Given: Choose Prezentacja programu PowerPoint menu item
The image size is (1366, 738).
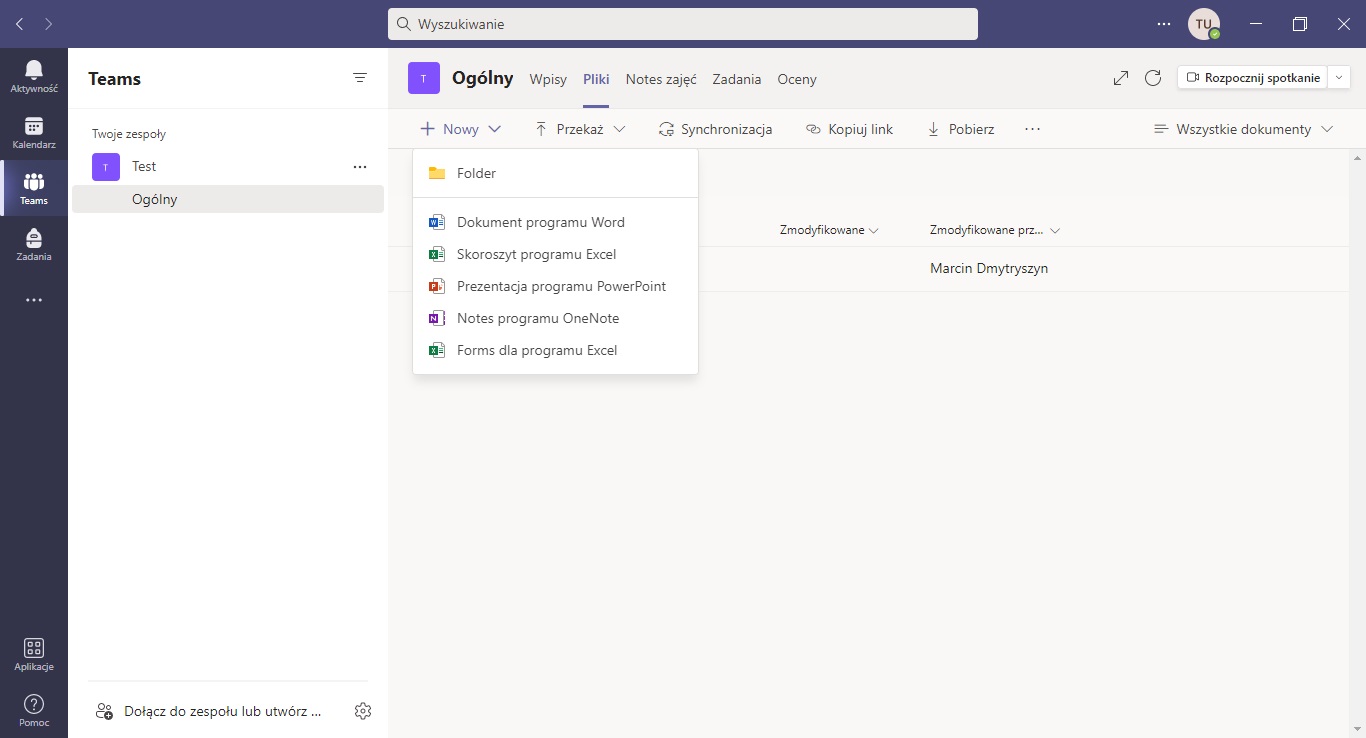Looking at the screenshot, I should (560, 286).
